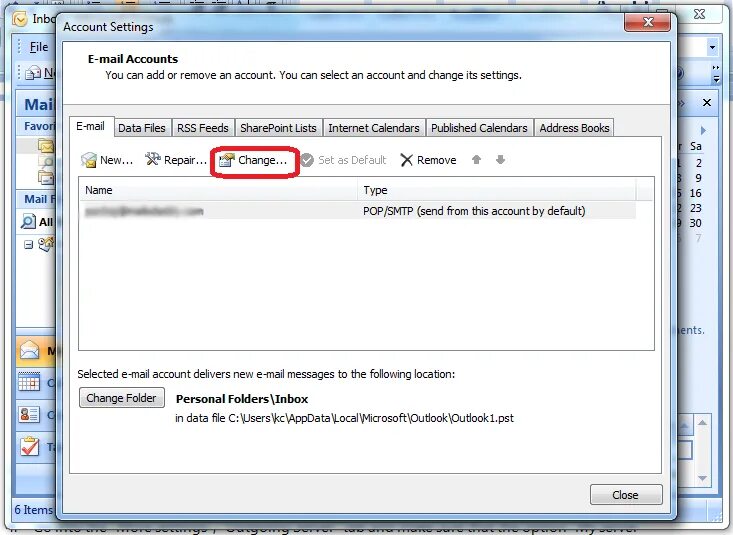Remove the selected e-mail account
Screen dimensions: 733x535
point(428,160)
